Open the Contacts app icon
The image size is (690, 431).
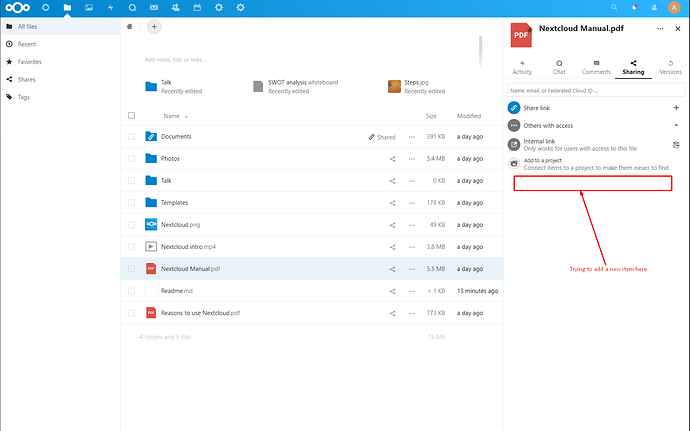tap(175, 7)
